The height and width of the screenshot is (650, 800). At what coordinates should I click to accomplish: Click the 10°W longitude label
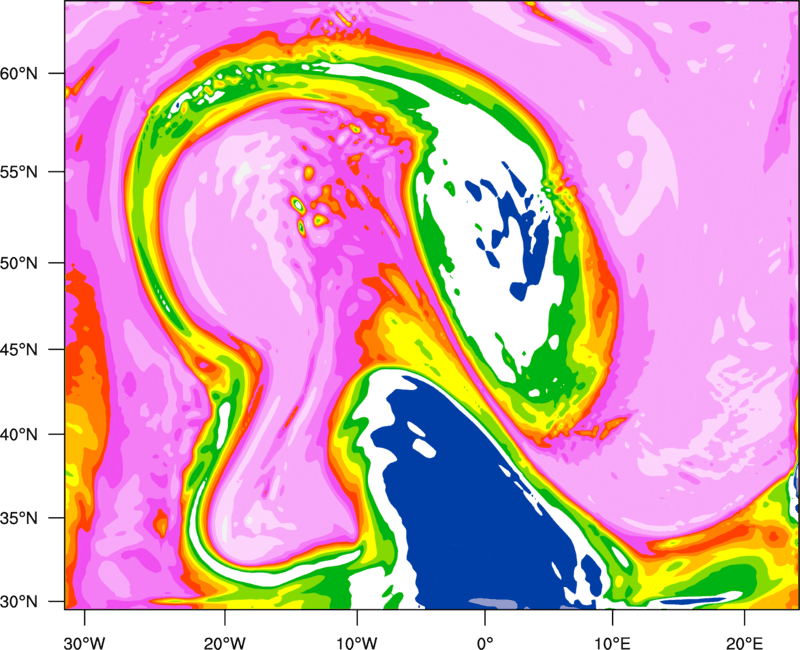356,643
